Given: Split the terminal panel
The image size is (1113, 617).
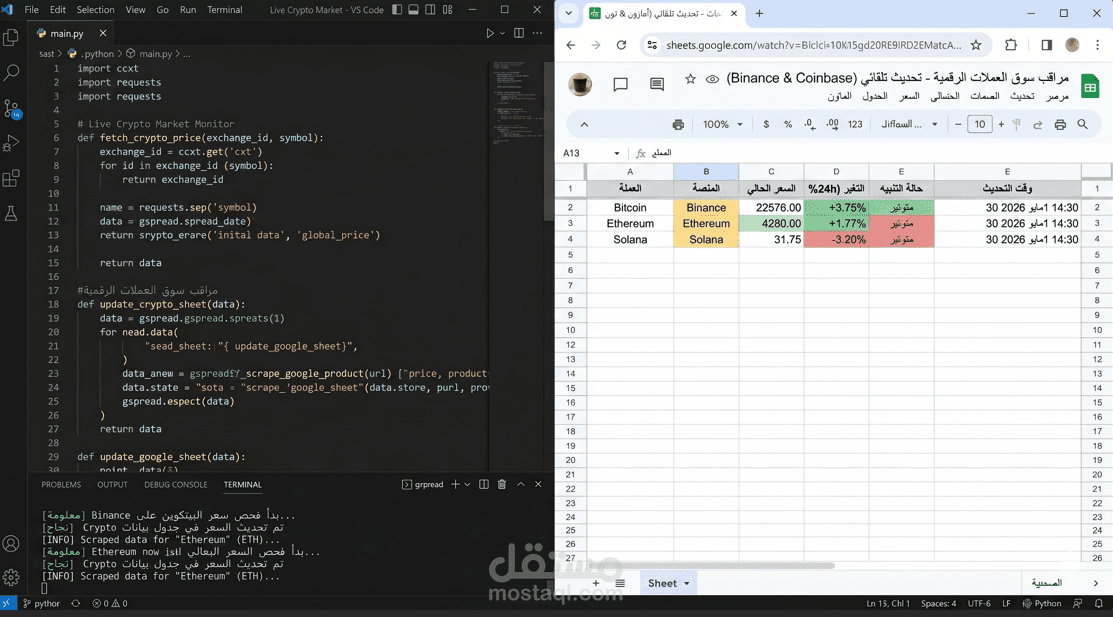Looking at the screenshot, I should pyautogui.click(x=483, y=484).
